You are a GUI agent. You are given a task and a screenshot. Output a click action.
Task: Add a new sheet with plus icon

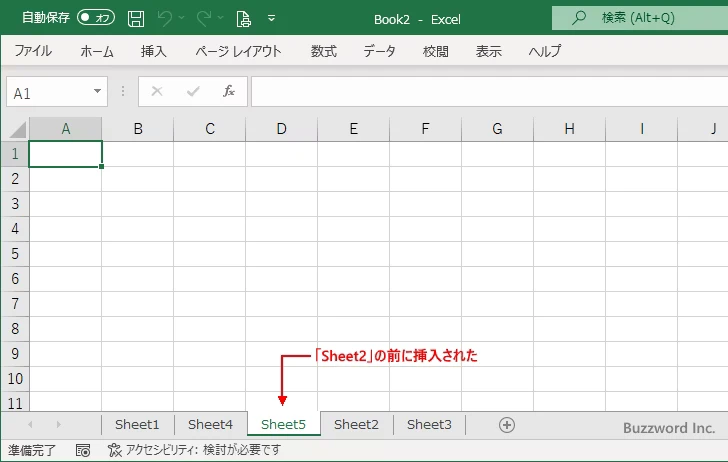point(507,424)
